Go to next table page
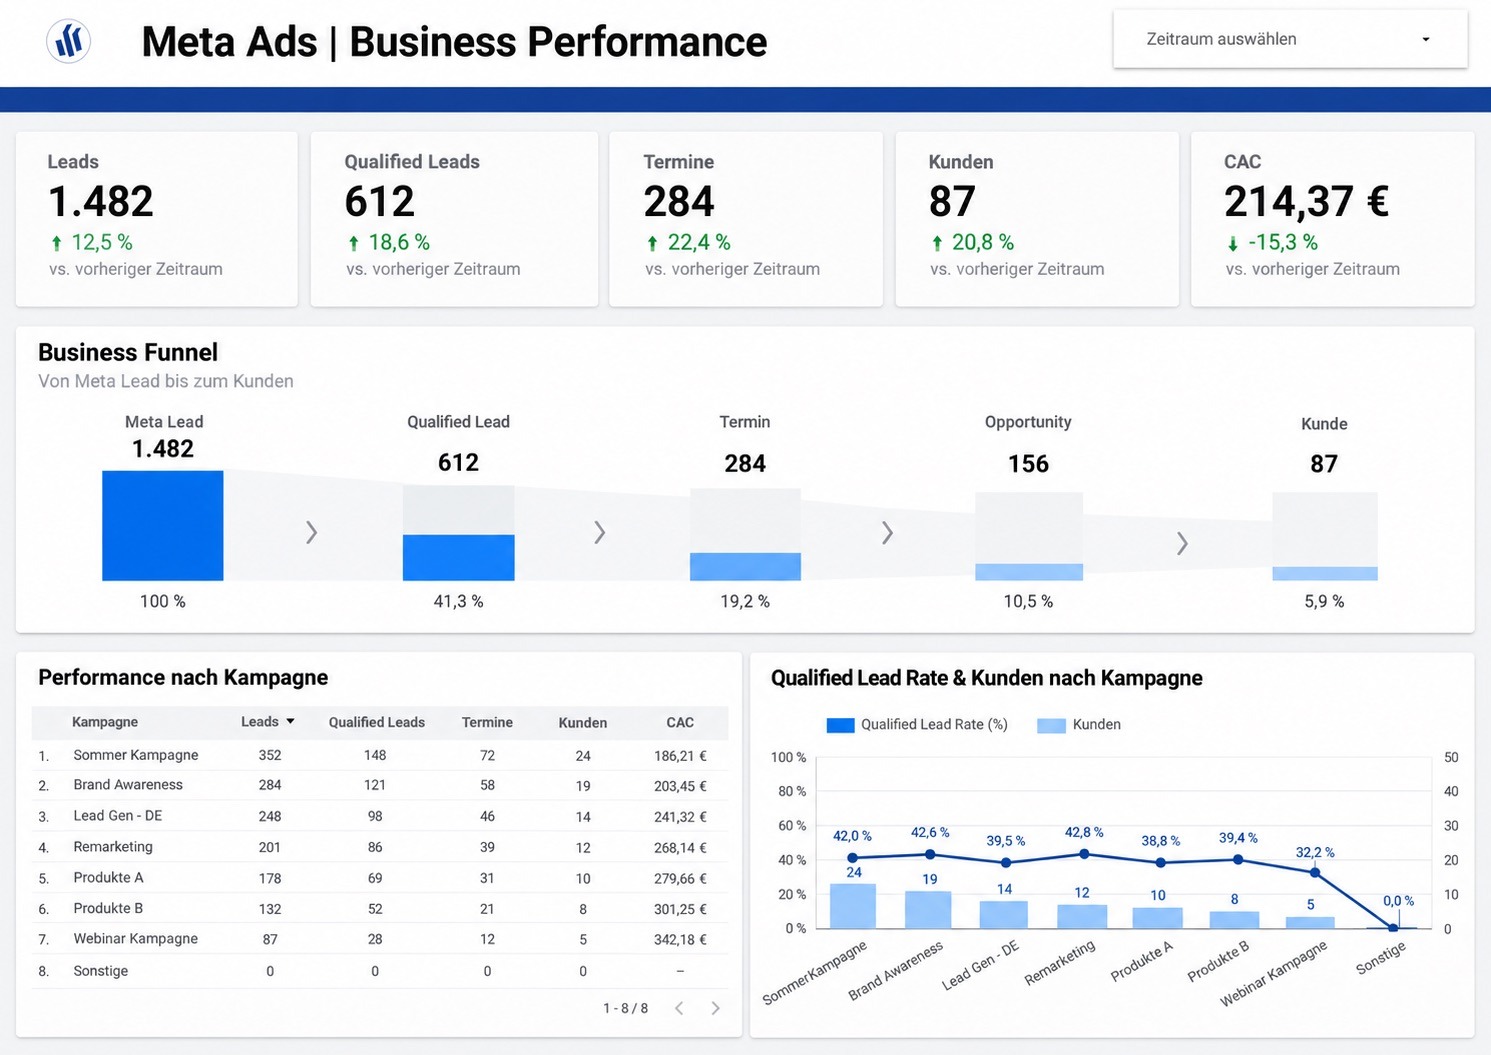 715,1008
